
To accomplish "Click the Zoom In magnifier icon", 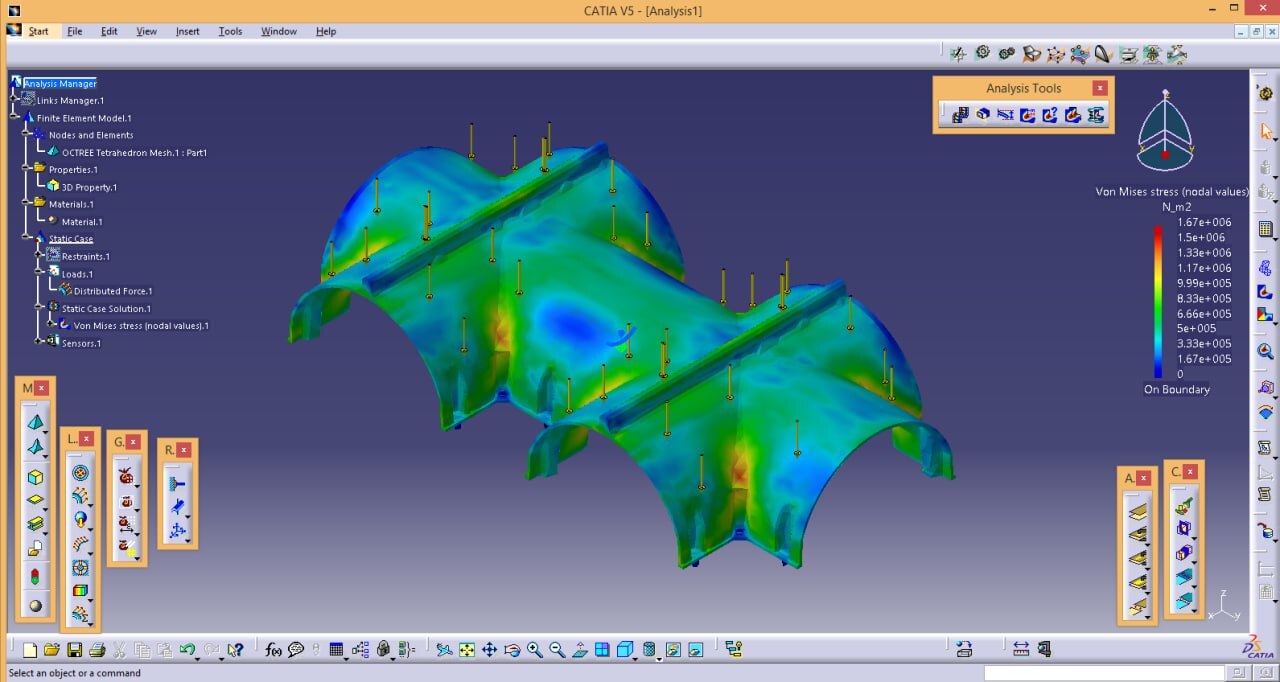I will 535,650.
